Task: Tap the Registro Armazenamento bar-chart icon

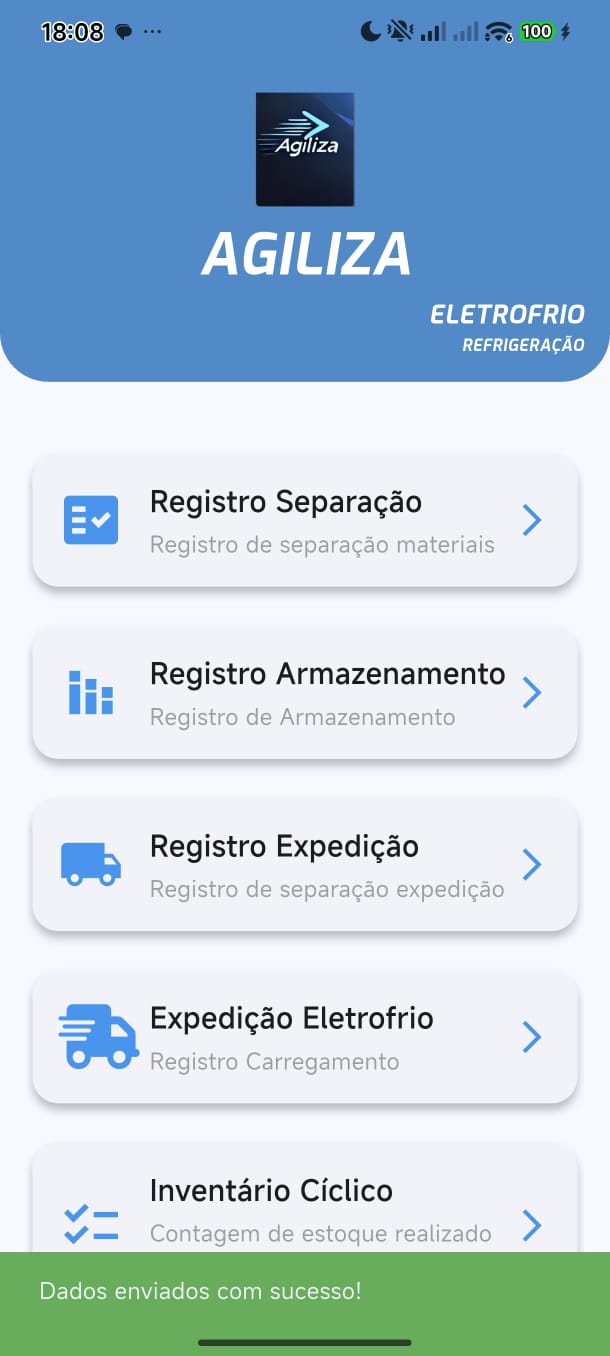Action: click(90, 692)
